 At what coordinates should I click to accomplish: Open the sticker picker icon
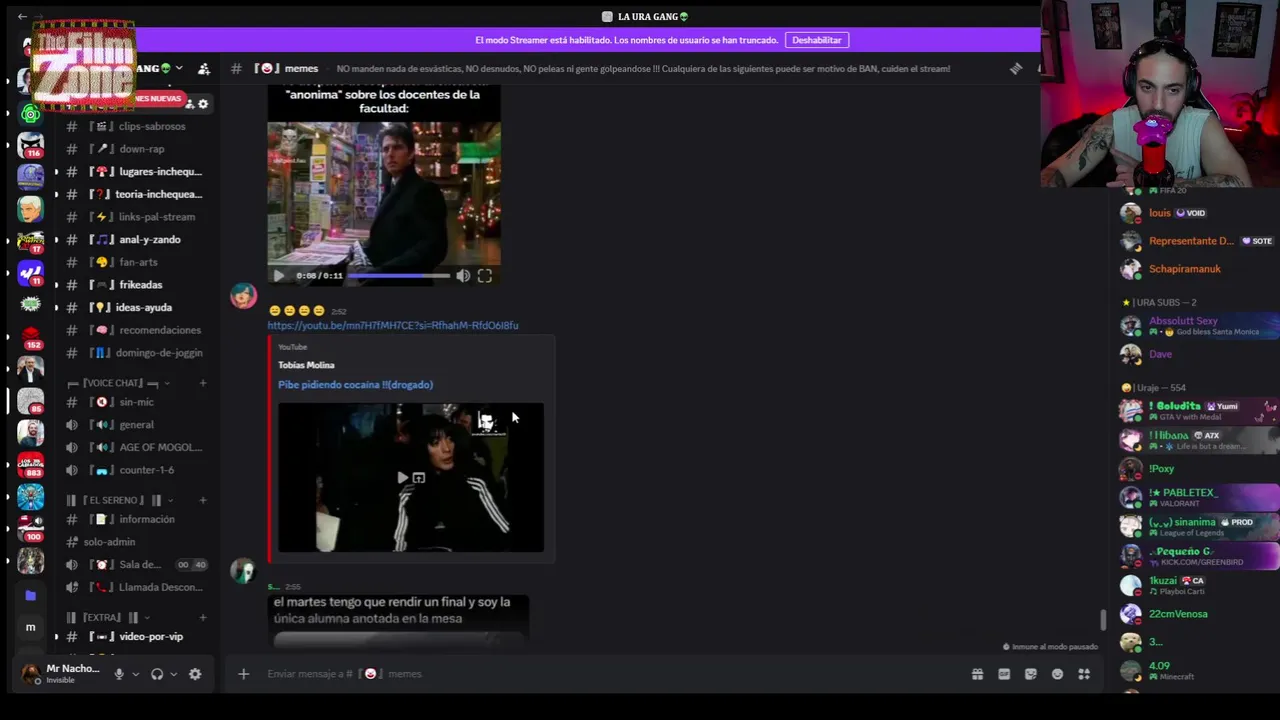coord(1031,674)
